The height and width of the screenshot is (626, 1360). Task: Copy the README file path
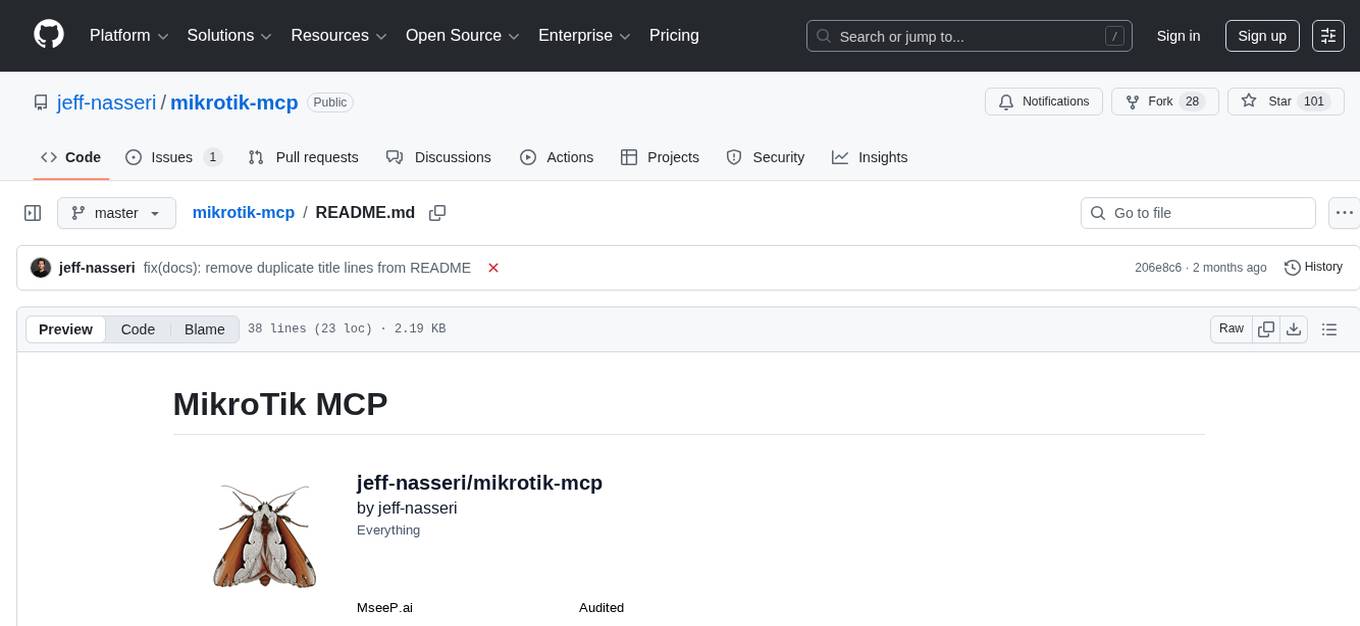(437, 212)
